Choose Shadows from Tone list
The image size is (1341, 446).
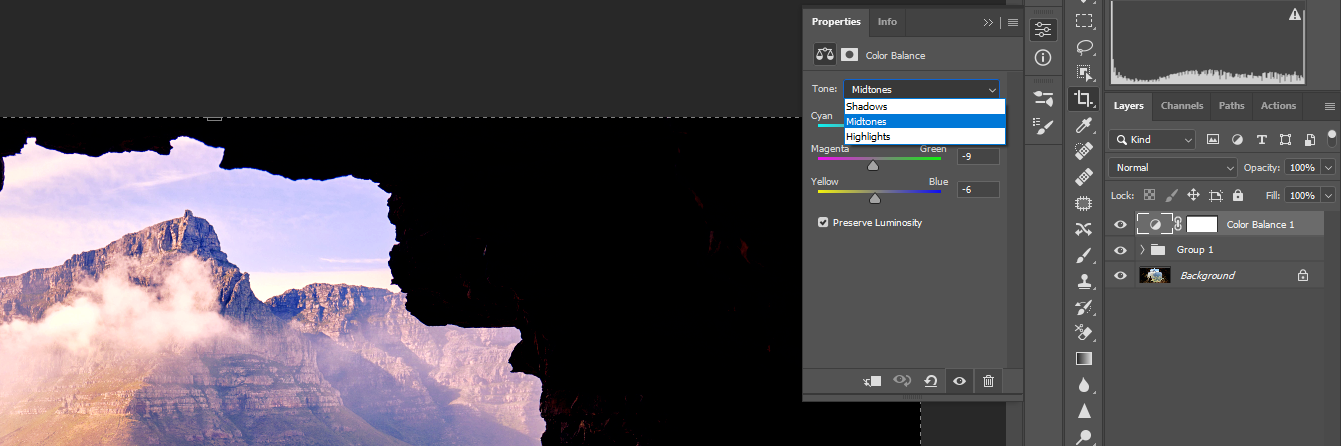(x=924, y=106)
